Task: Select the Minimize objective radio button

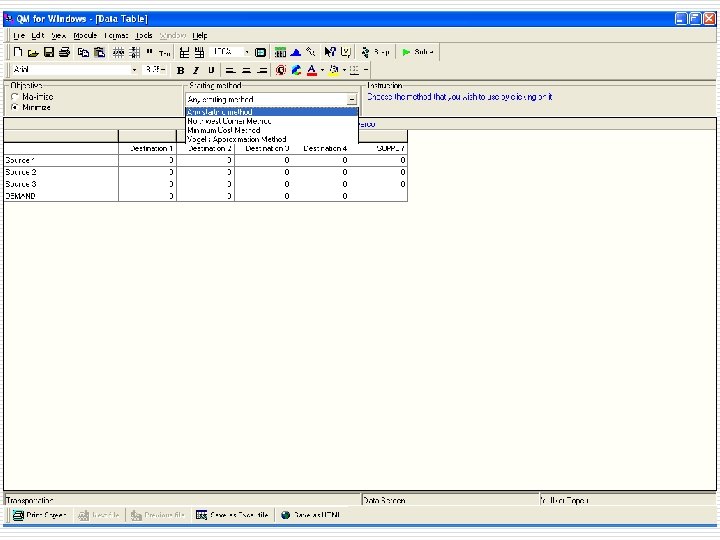Action: tap(15, 107)
